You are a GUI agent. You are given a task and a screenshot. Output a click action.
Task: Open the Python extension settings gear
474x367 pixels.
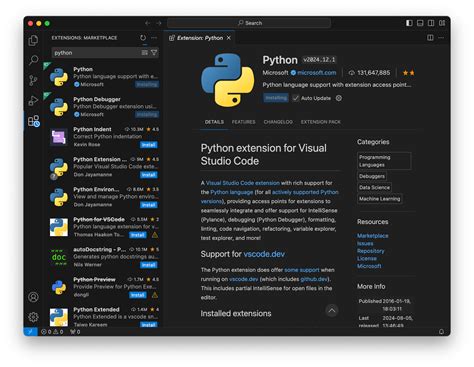click(x=339, y=98)
